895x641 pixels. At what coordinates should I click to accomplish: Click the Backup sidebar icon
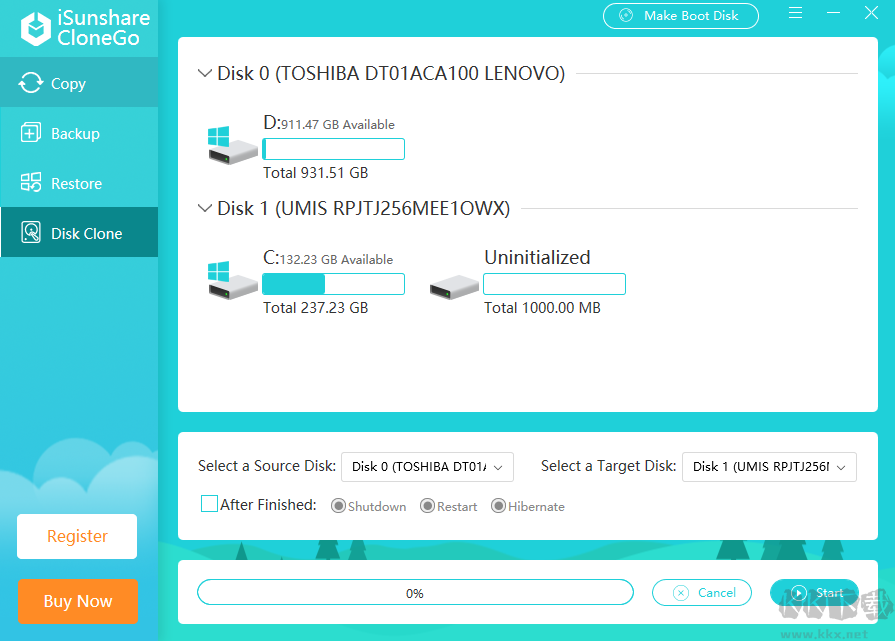point(30,133)
